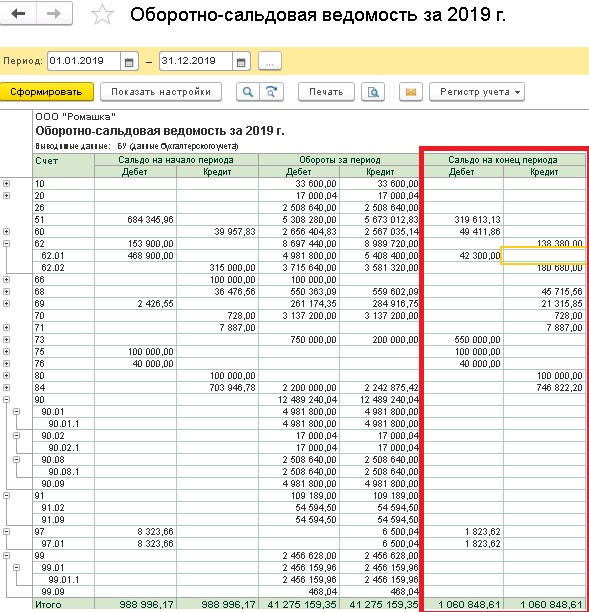The width and height of the screenshot is (589, 612).
Task: Collapse account 90 group
Action: [x=6, y=400]
